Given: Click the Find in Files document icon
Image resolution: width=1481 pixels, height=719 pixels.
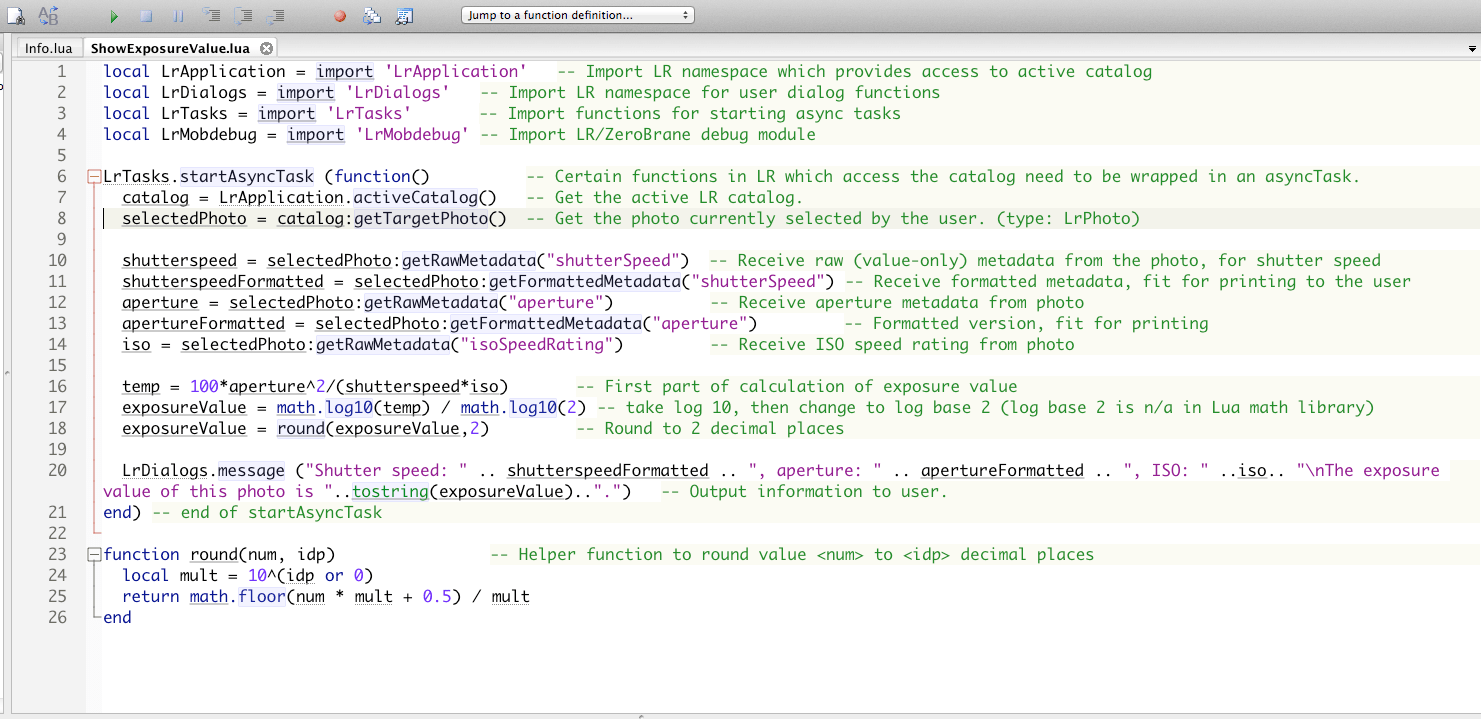Looking at the screenshot, I should point(14,16).
